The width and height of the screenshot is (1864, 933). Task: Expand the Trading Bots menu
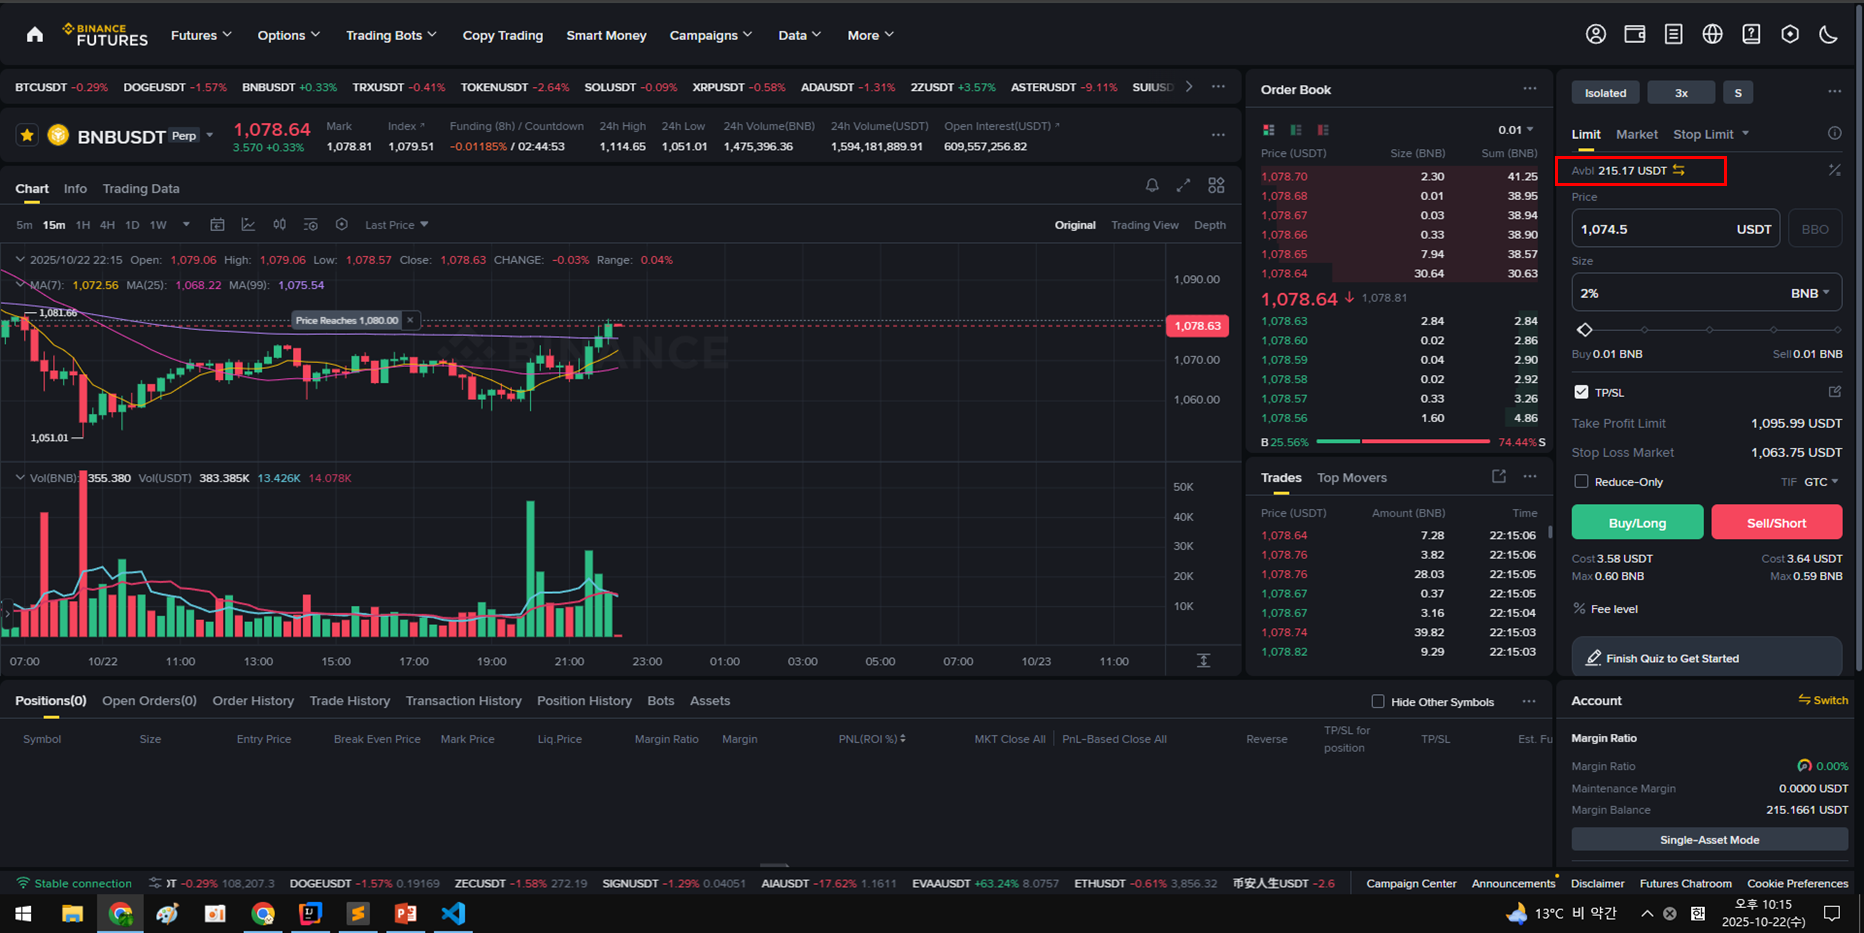pyautogui.click(x=391, y=35)
